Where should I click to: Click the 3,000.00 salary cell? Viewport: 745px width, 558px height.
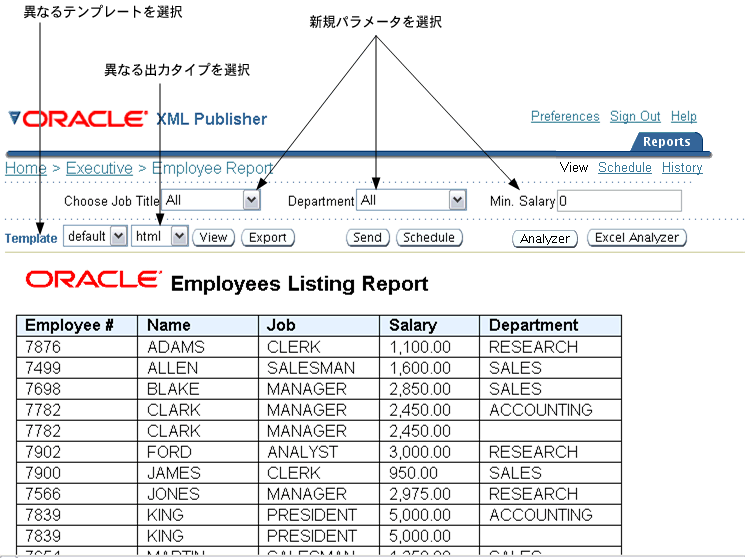pyautogui.click(x=430, y=452)
